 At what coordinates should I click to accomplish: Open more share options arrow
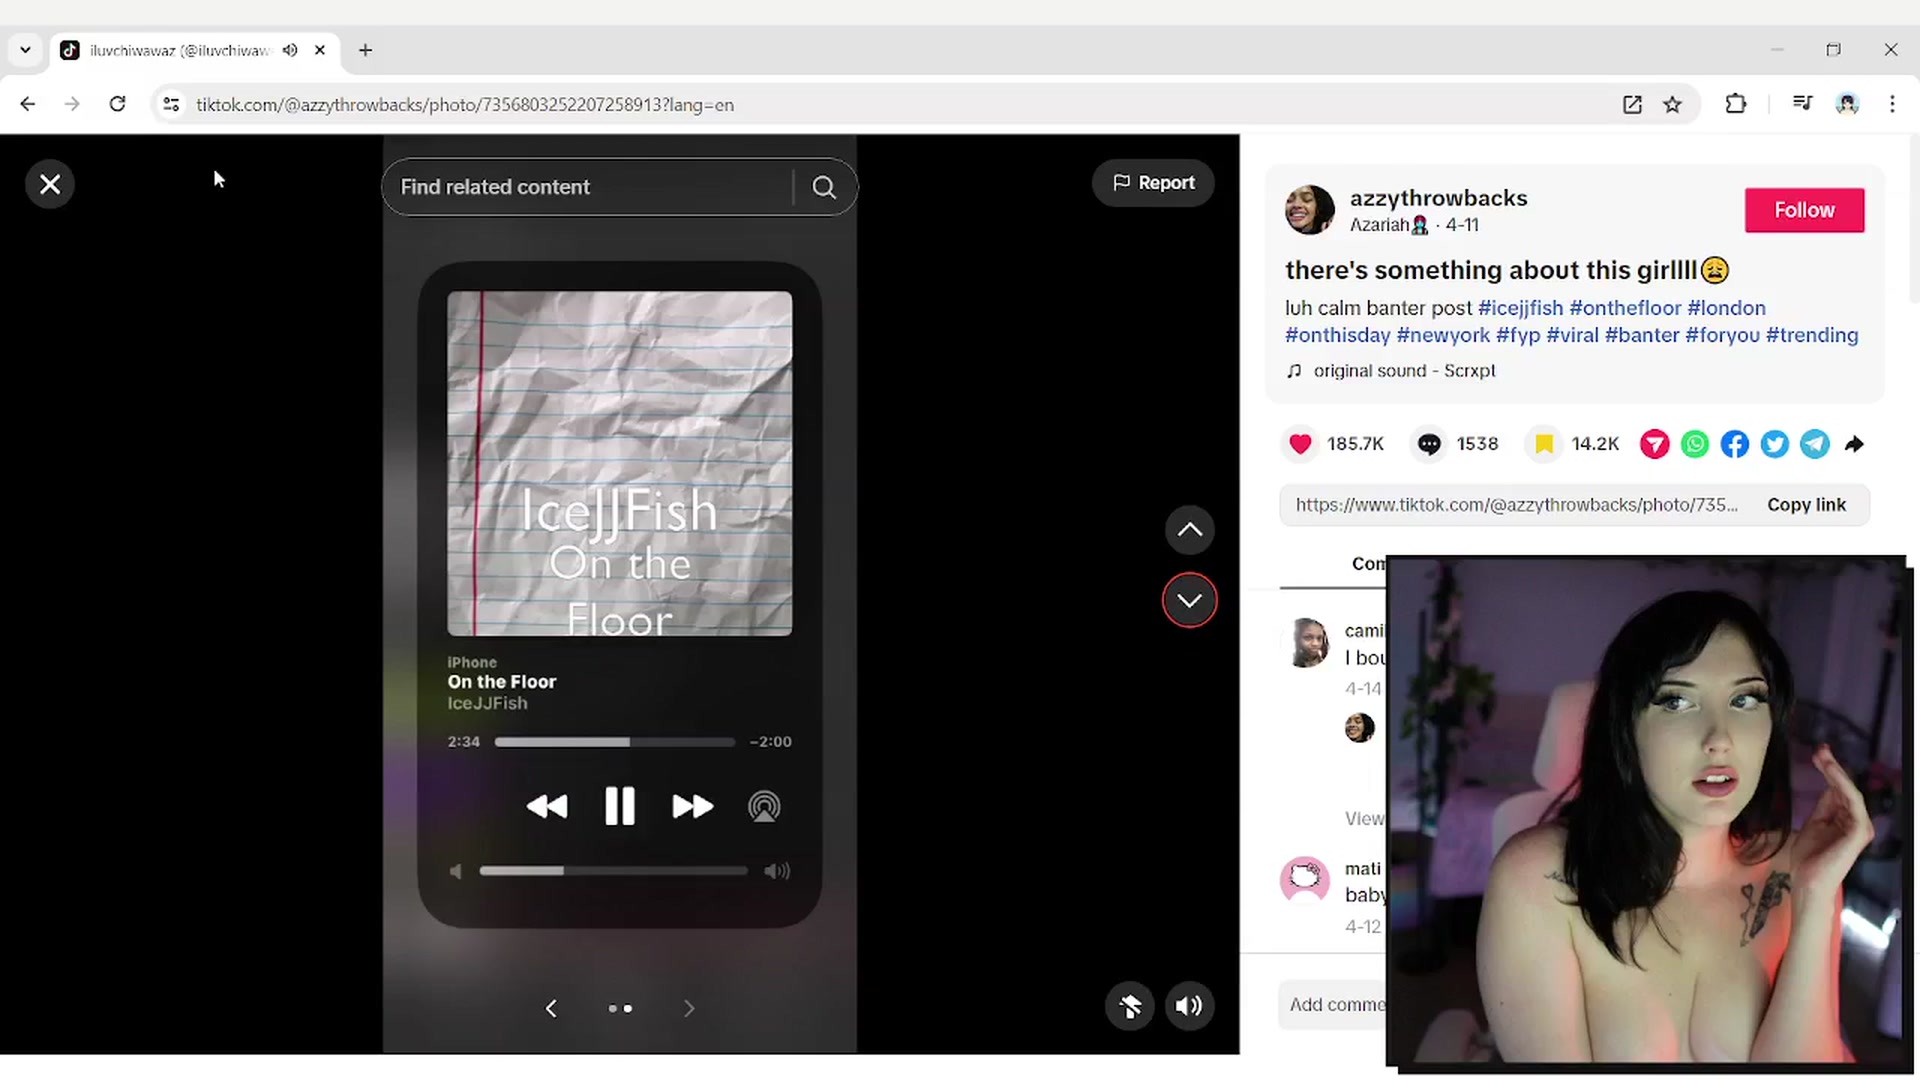coord(1854,444)
